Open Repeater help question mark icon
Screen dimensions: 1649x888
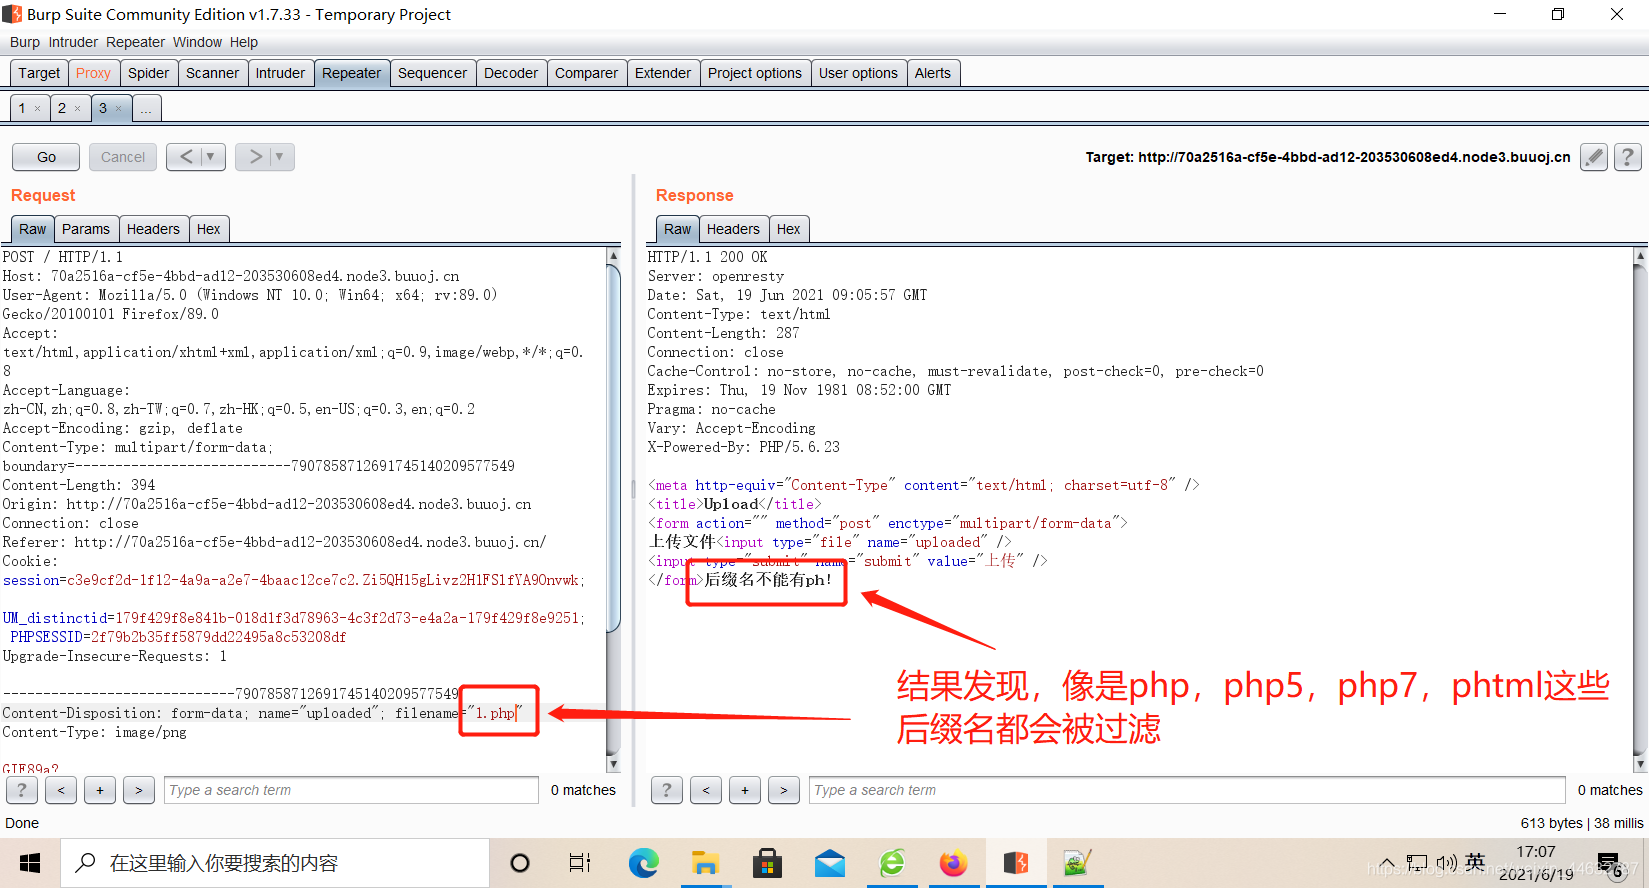coord(1627,157)
